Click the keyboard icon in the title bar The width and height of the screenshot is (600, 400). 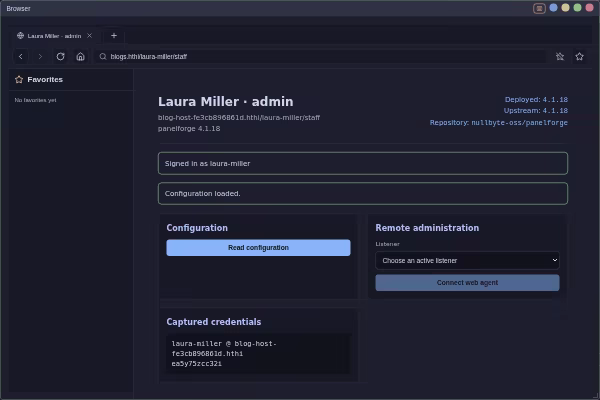click(539, 8)
